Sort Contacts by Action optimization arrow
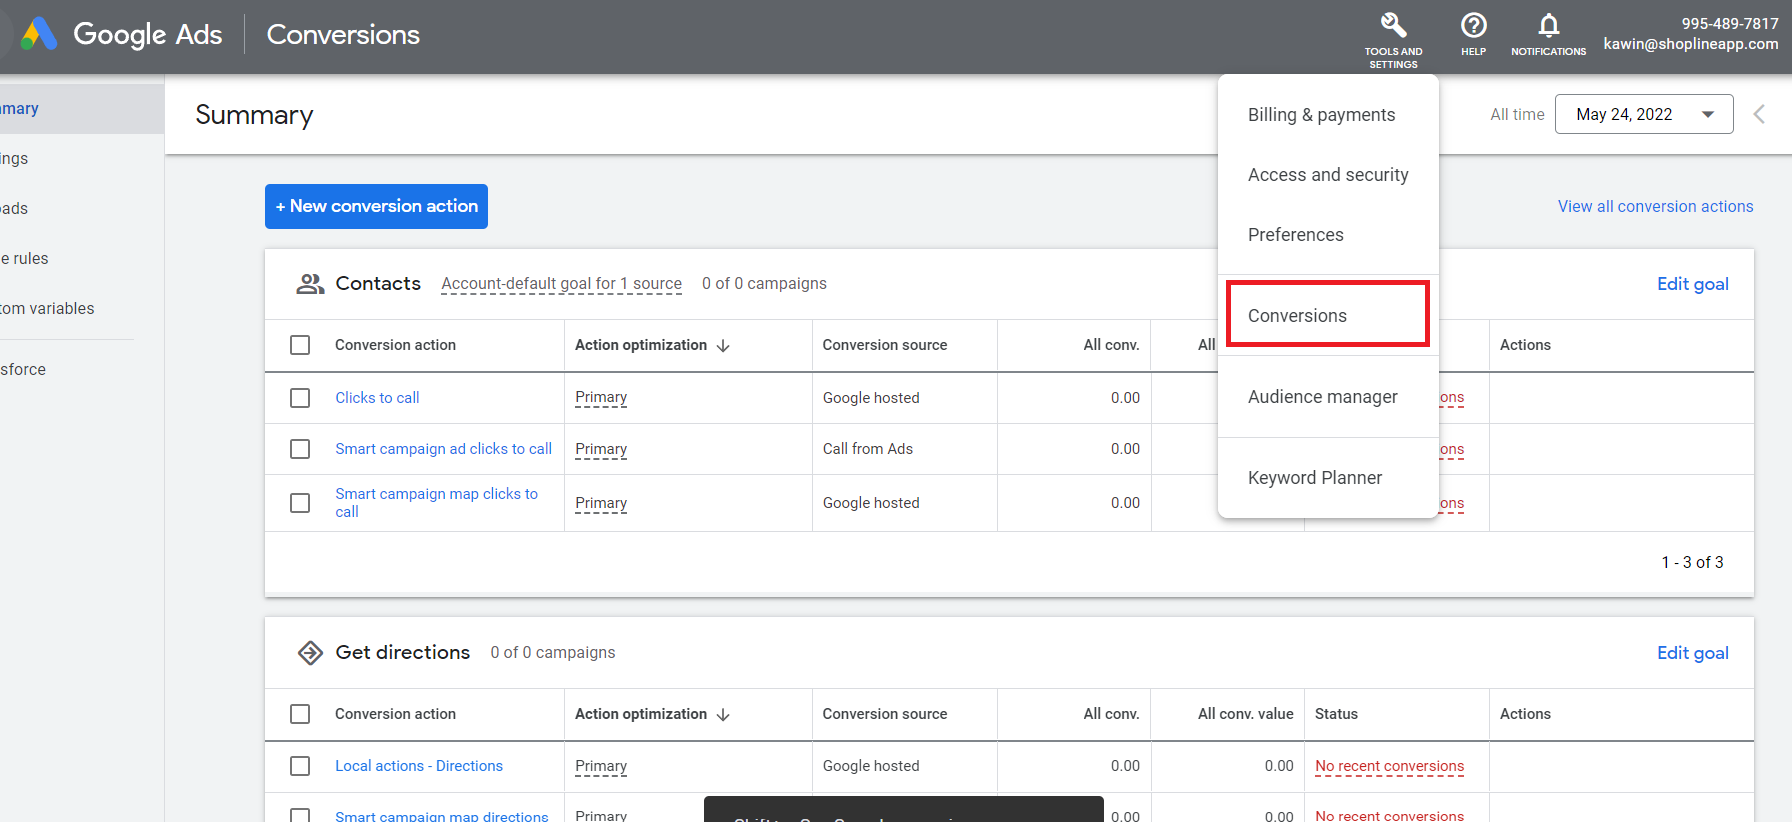This screenshot has width=1792, height=822. click(x=723, y=345)
